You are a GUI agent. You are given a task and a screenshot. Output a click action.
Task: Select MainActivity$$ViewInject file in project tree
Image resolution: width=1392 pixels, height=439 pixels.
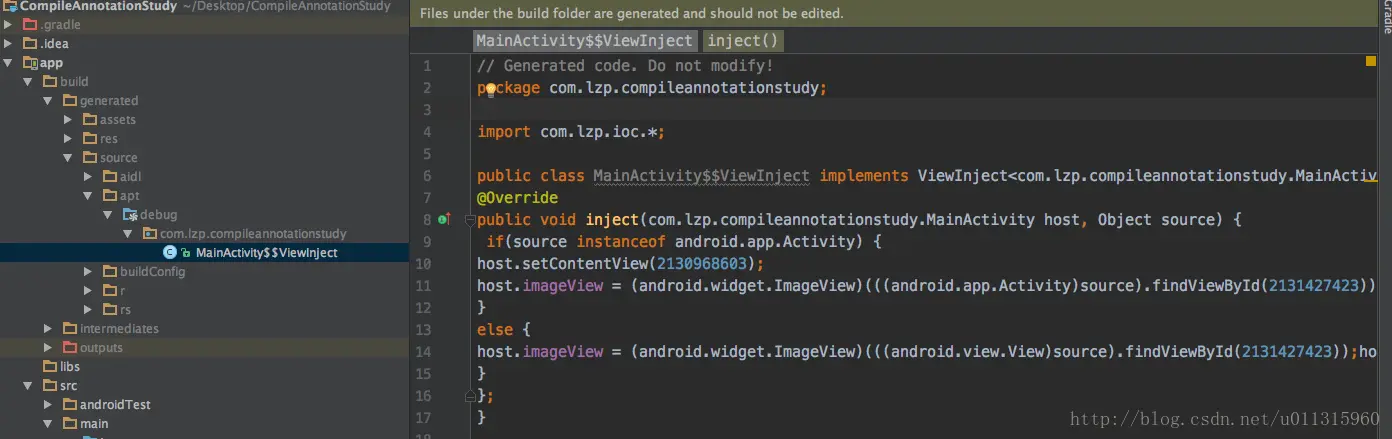tap(204, 253)
